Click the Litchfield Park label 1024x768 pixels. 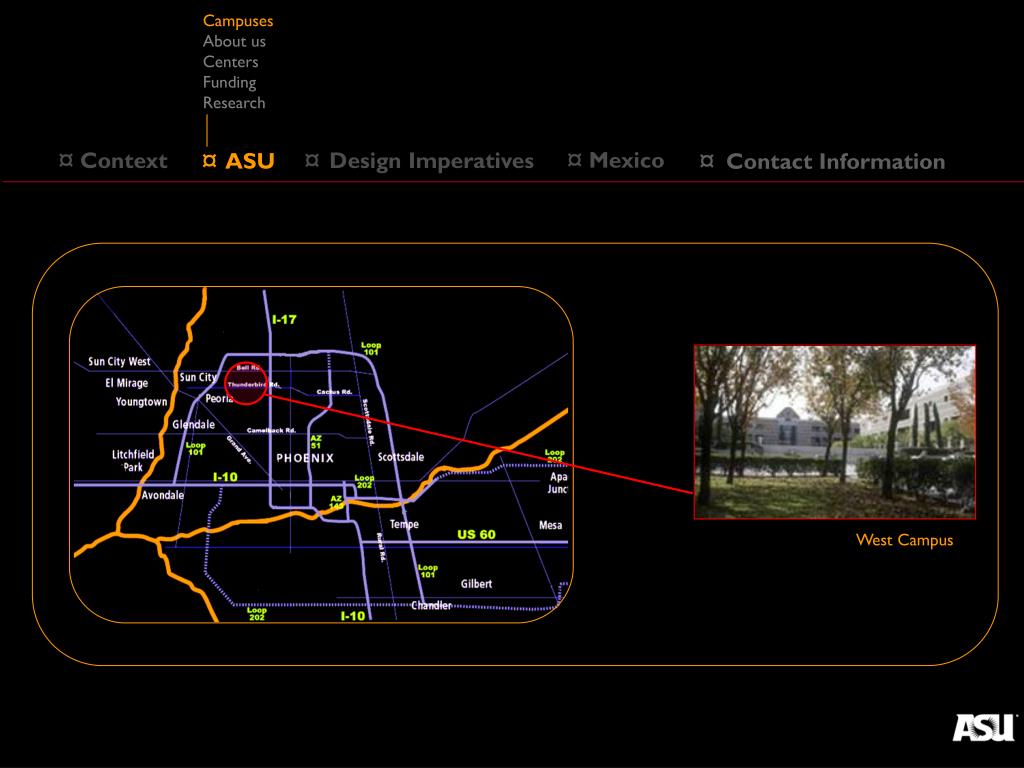coord(133,460)
